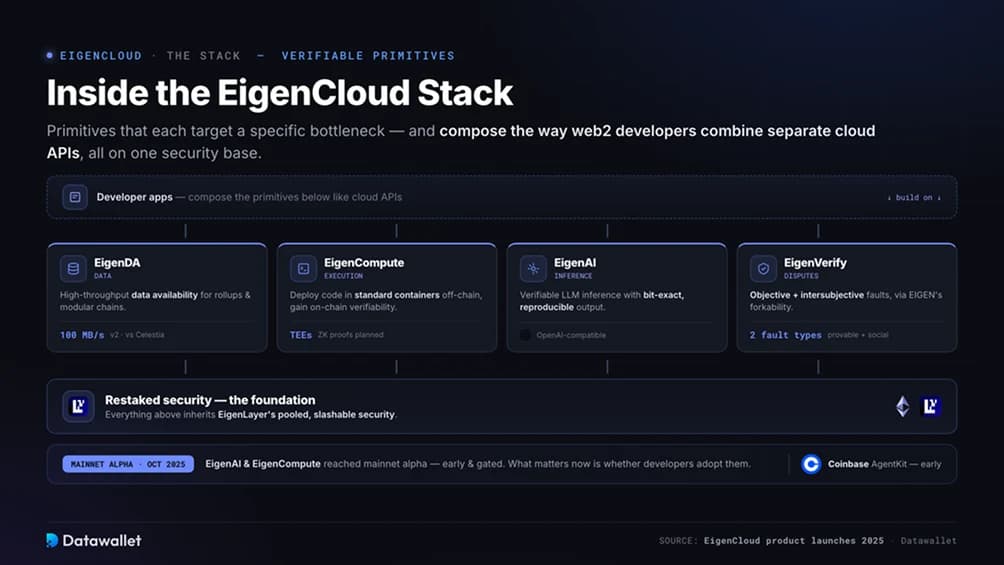Click the Developer apps icon
The image size is (1004, 565).
click(75, 197)
